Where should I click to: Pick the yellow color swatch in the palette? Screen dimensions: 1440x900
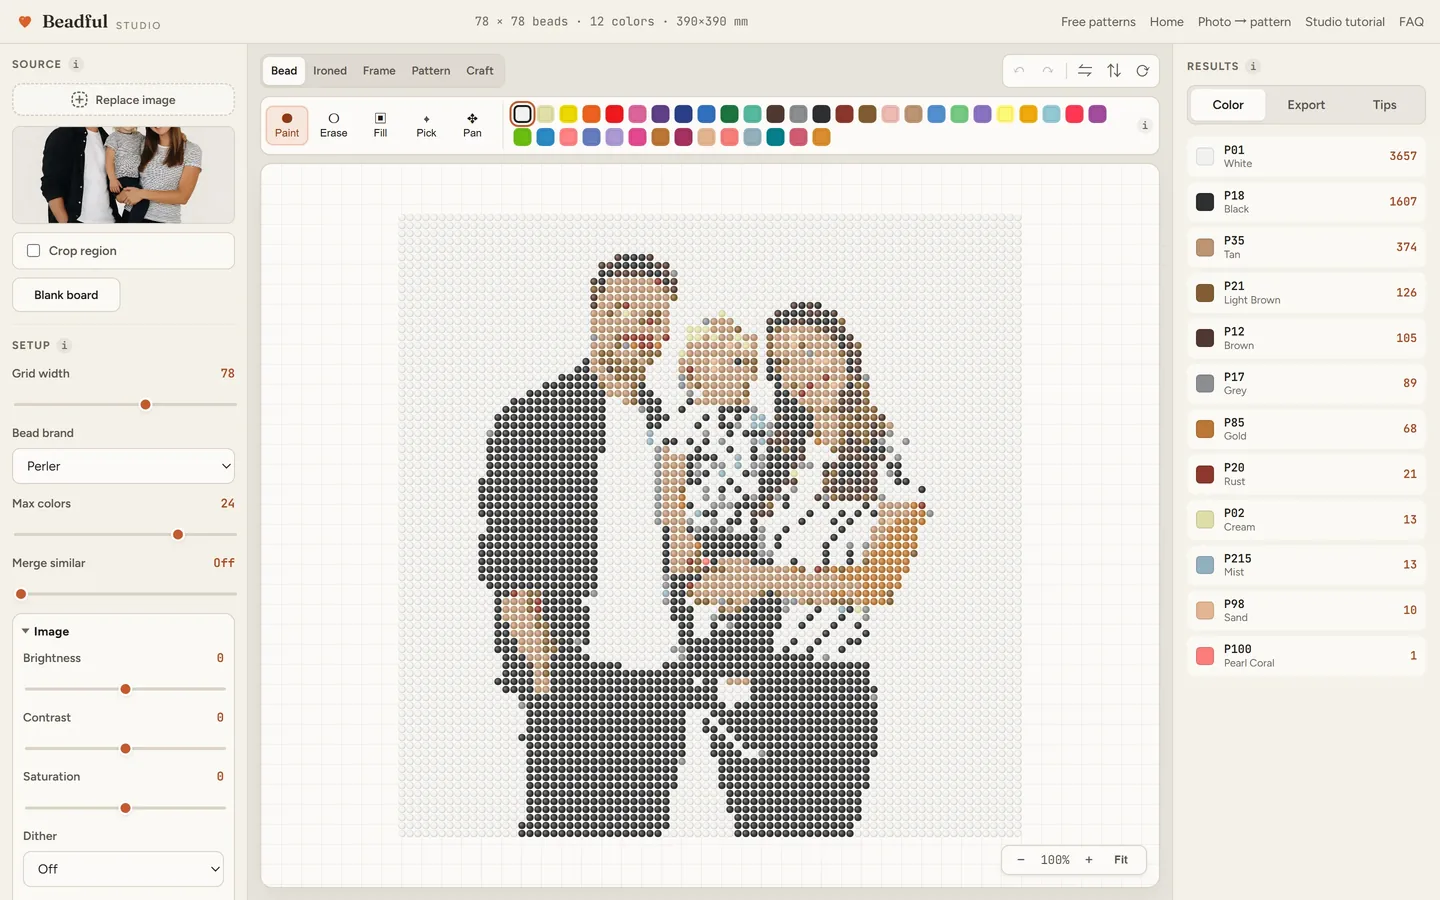568,114
